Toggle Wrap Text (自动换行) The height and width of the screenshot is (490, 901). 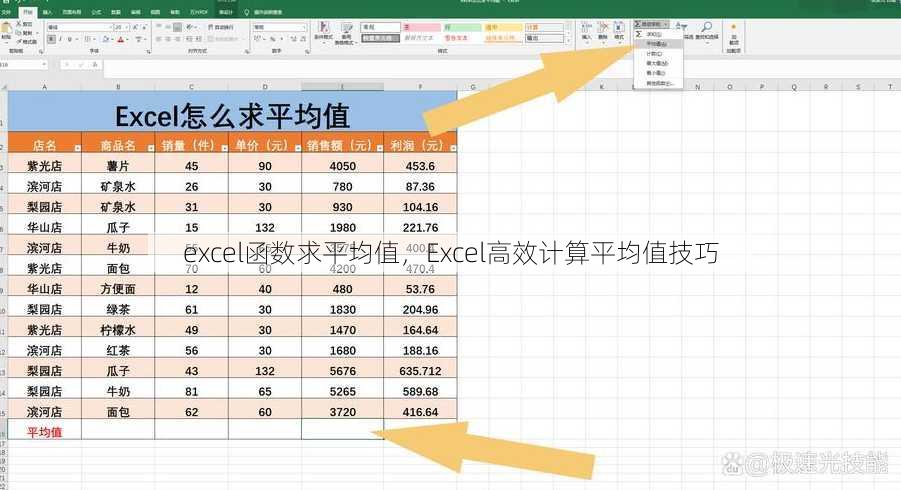221,27
